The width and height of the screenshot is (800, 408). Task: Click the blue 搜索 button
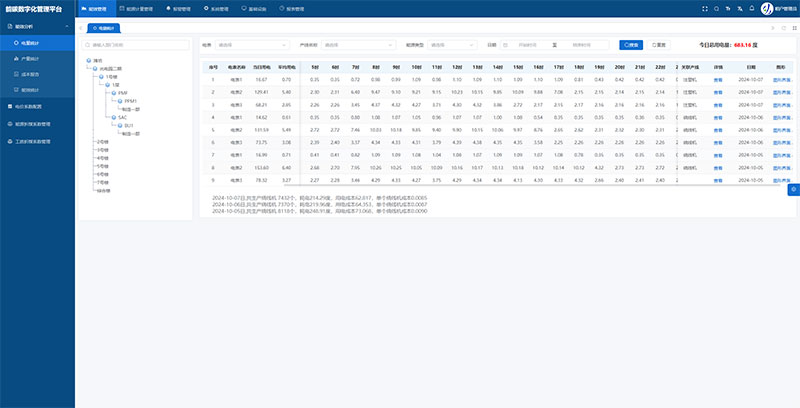[631, 45]
